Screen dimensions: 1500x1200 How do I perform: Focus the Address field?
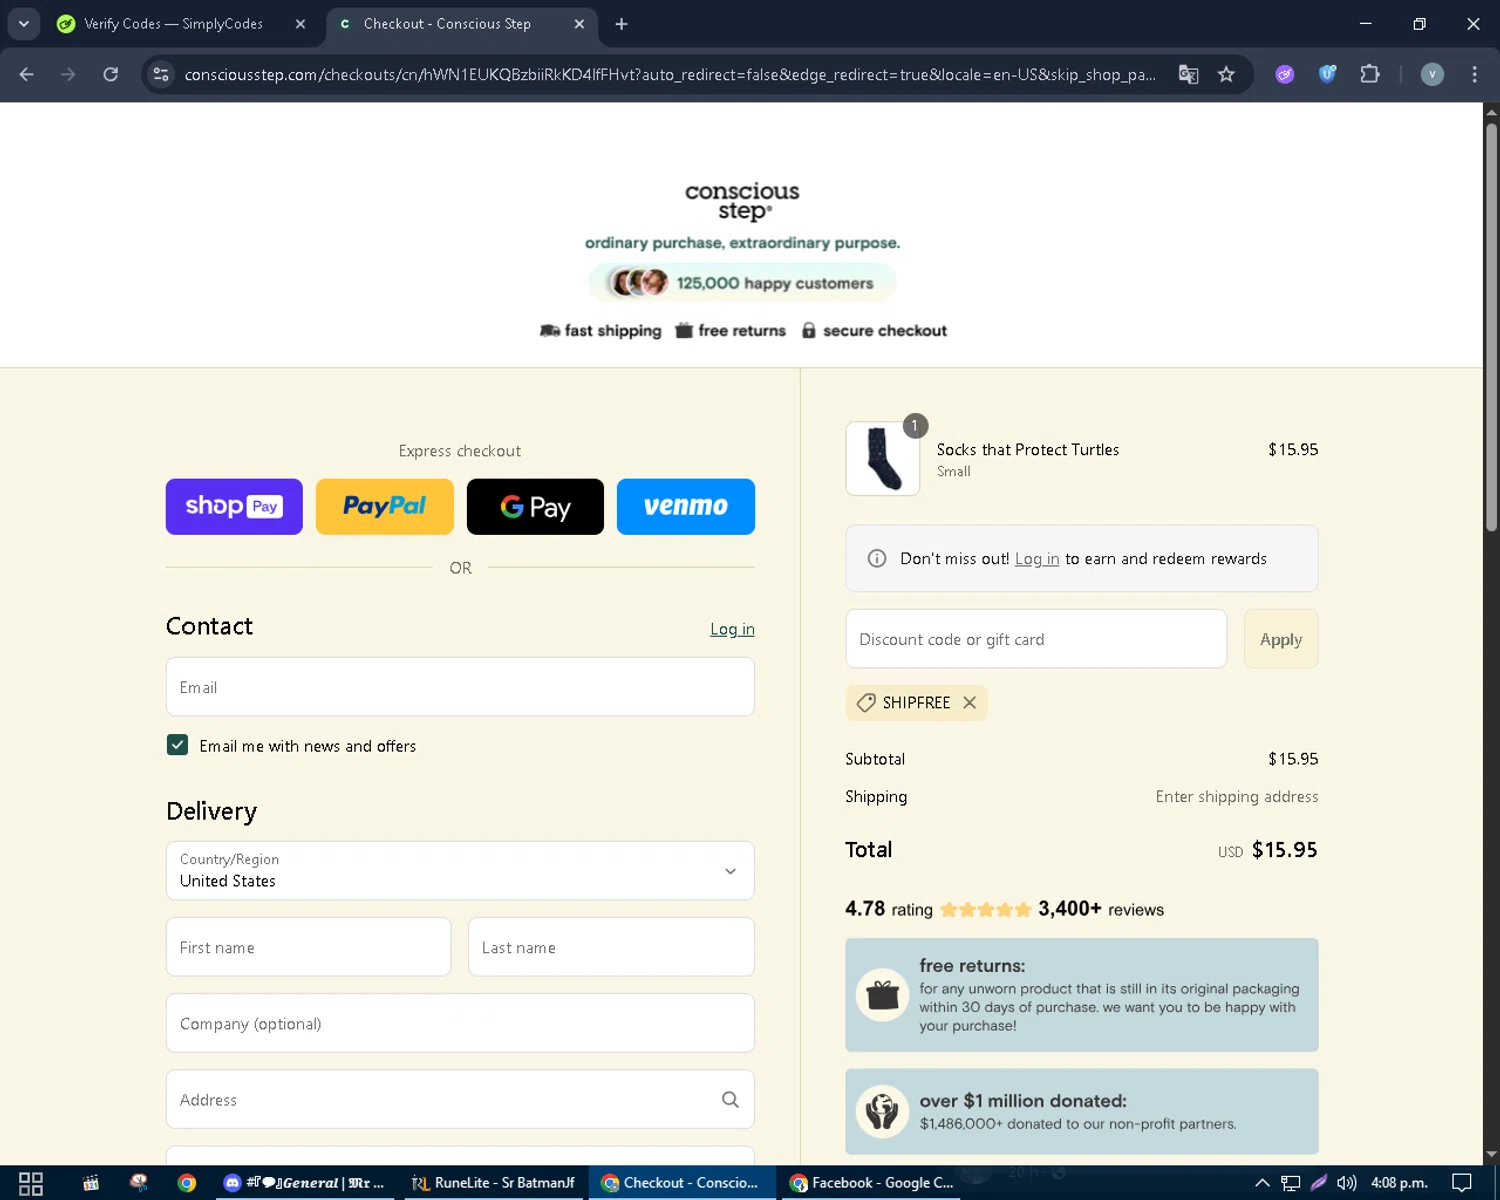[460, 1099]
